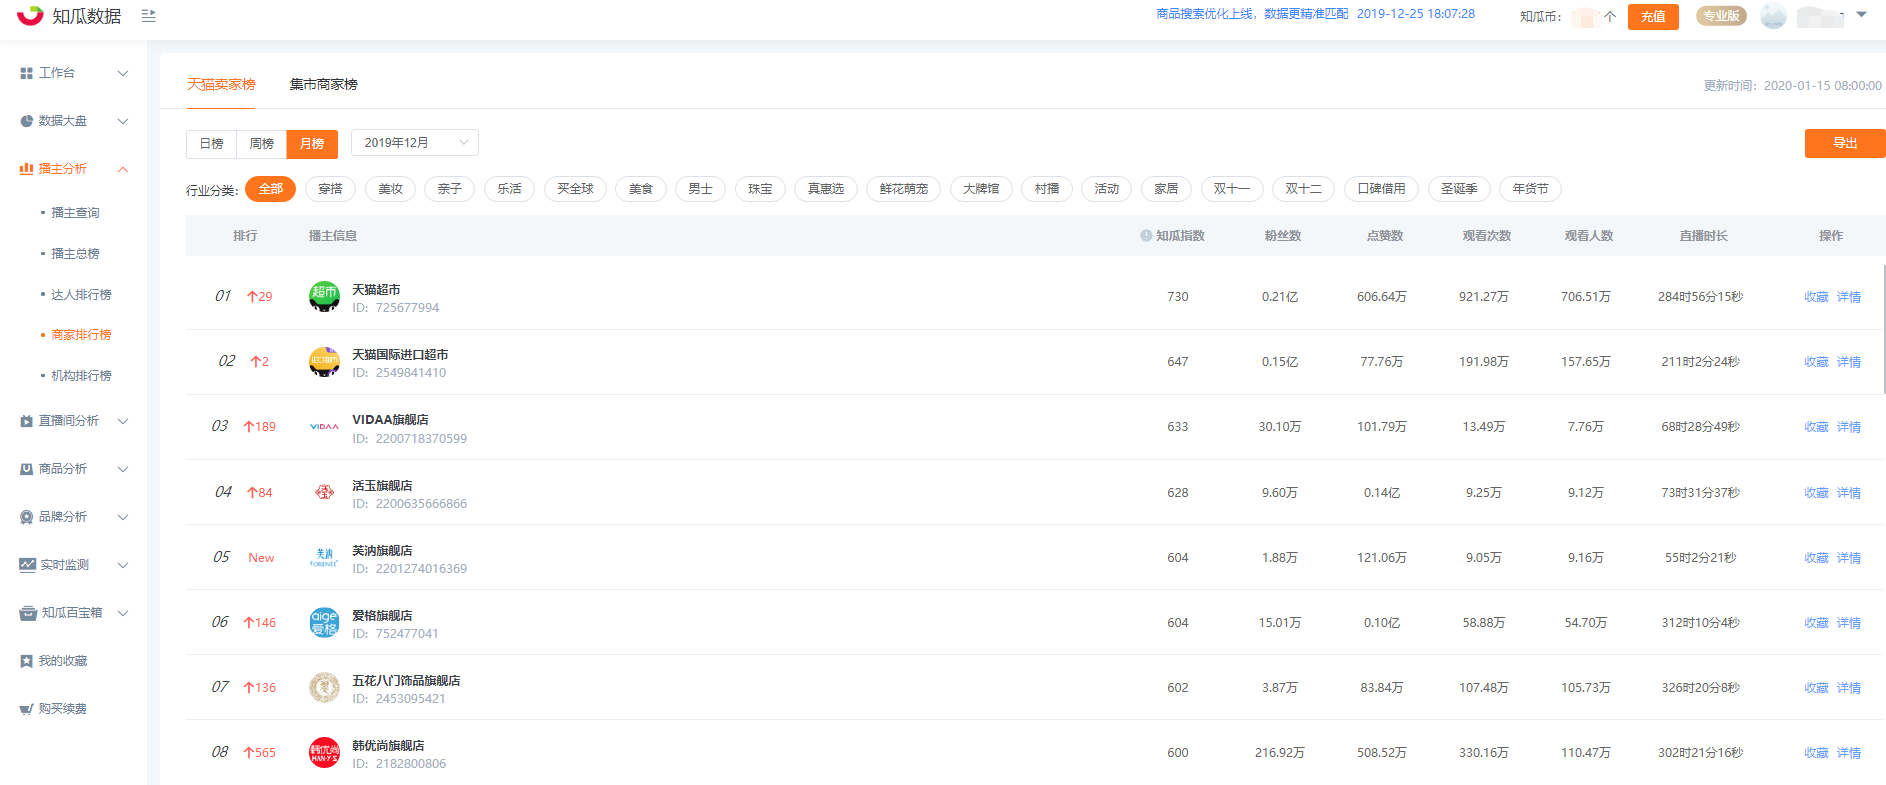Image resolution: width=1886 pixels, height=785 pixels.
Task: Click the 数据大盘 pie chart icon
Action: click(27, 121)
